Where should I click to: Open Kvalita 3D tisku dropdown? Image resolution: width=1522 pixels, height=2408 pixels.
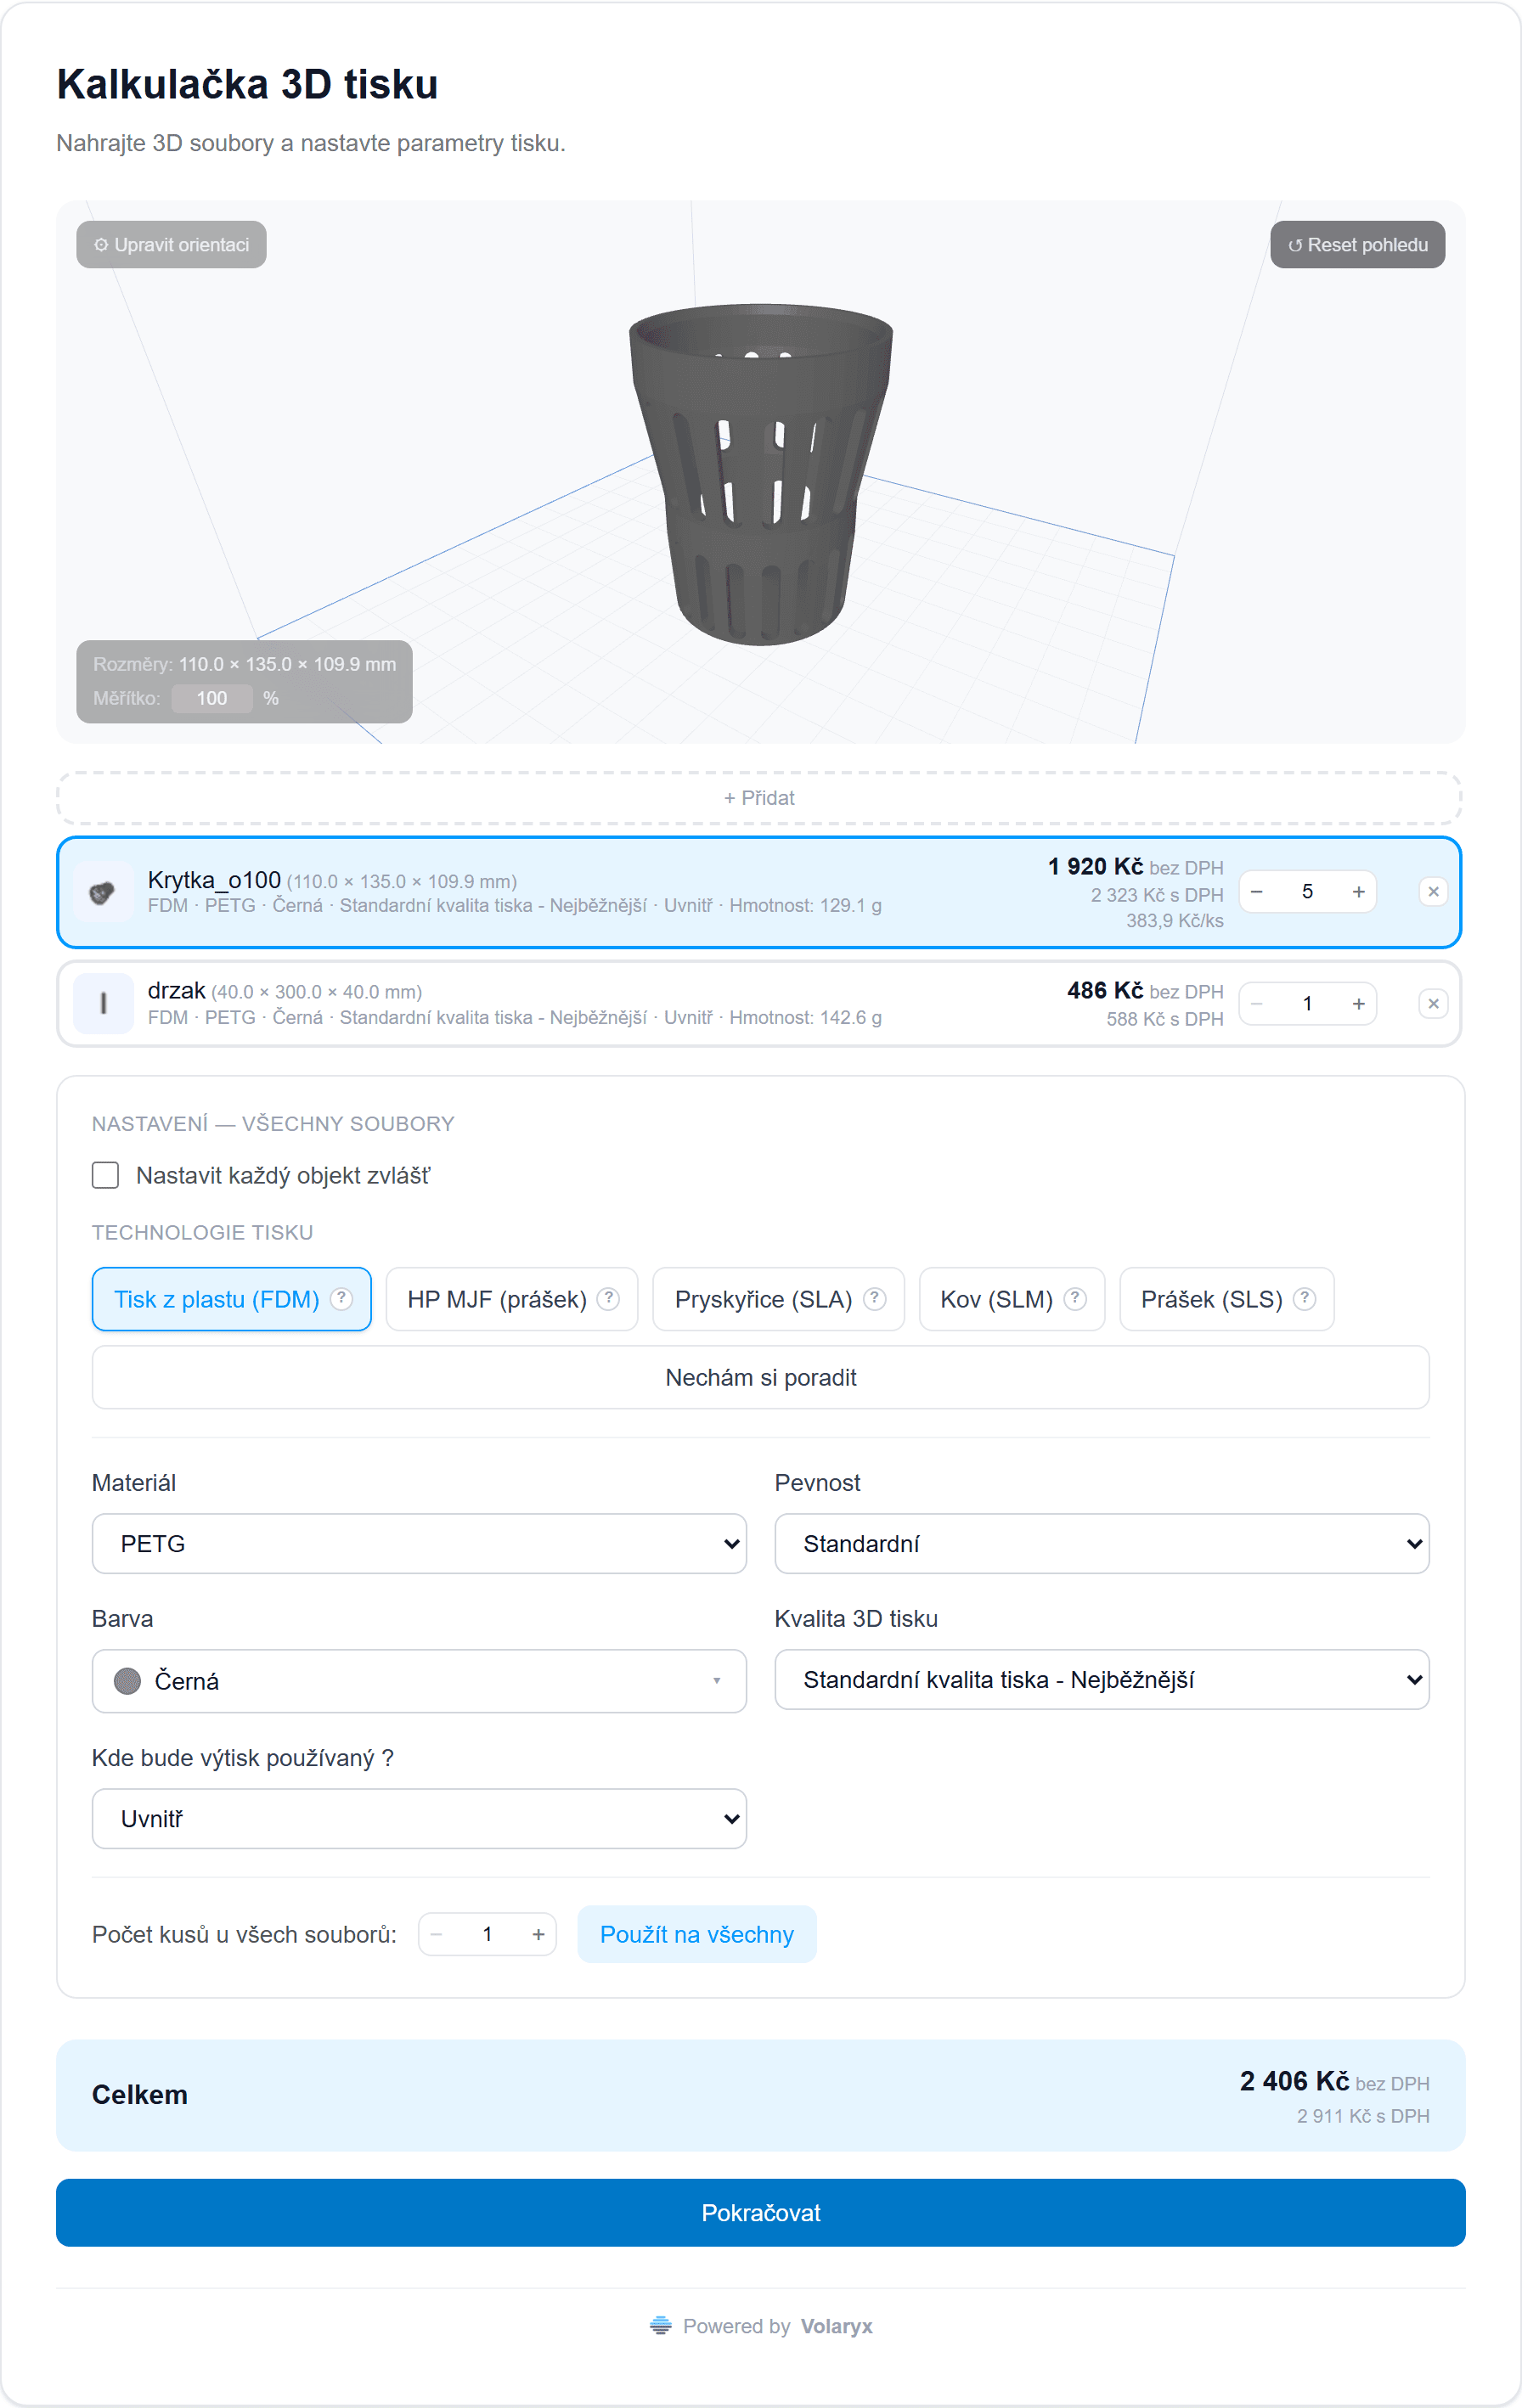point(1102,1680)
